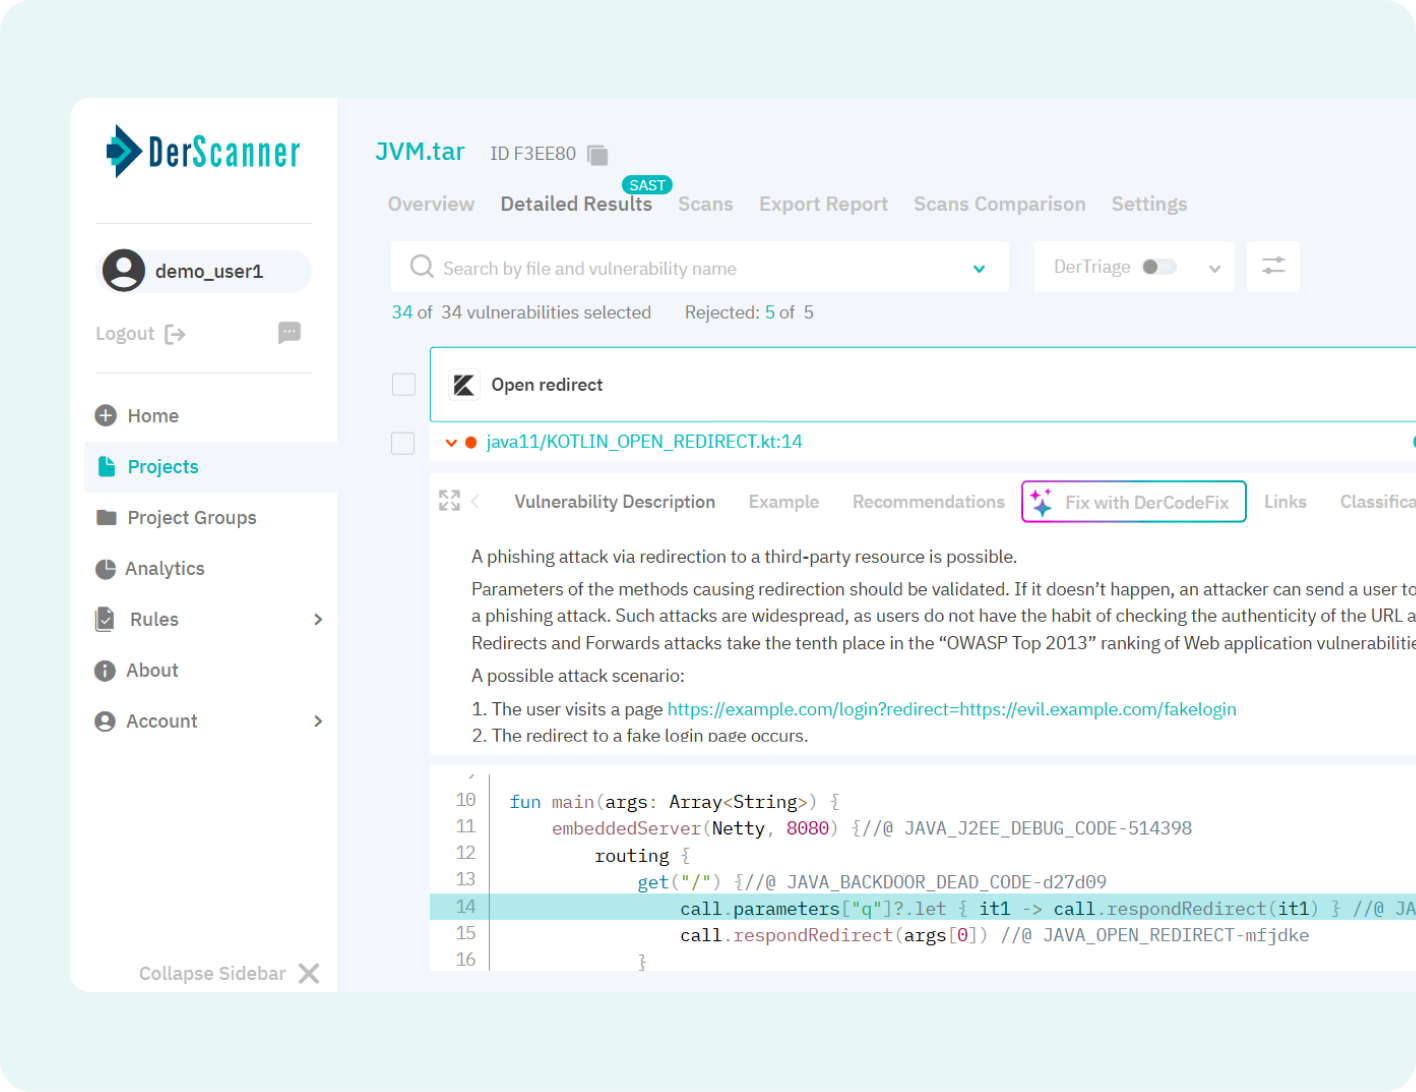Click the DerScanner logo
1416x1092 pixels.
coord(200,151)
